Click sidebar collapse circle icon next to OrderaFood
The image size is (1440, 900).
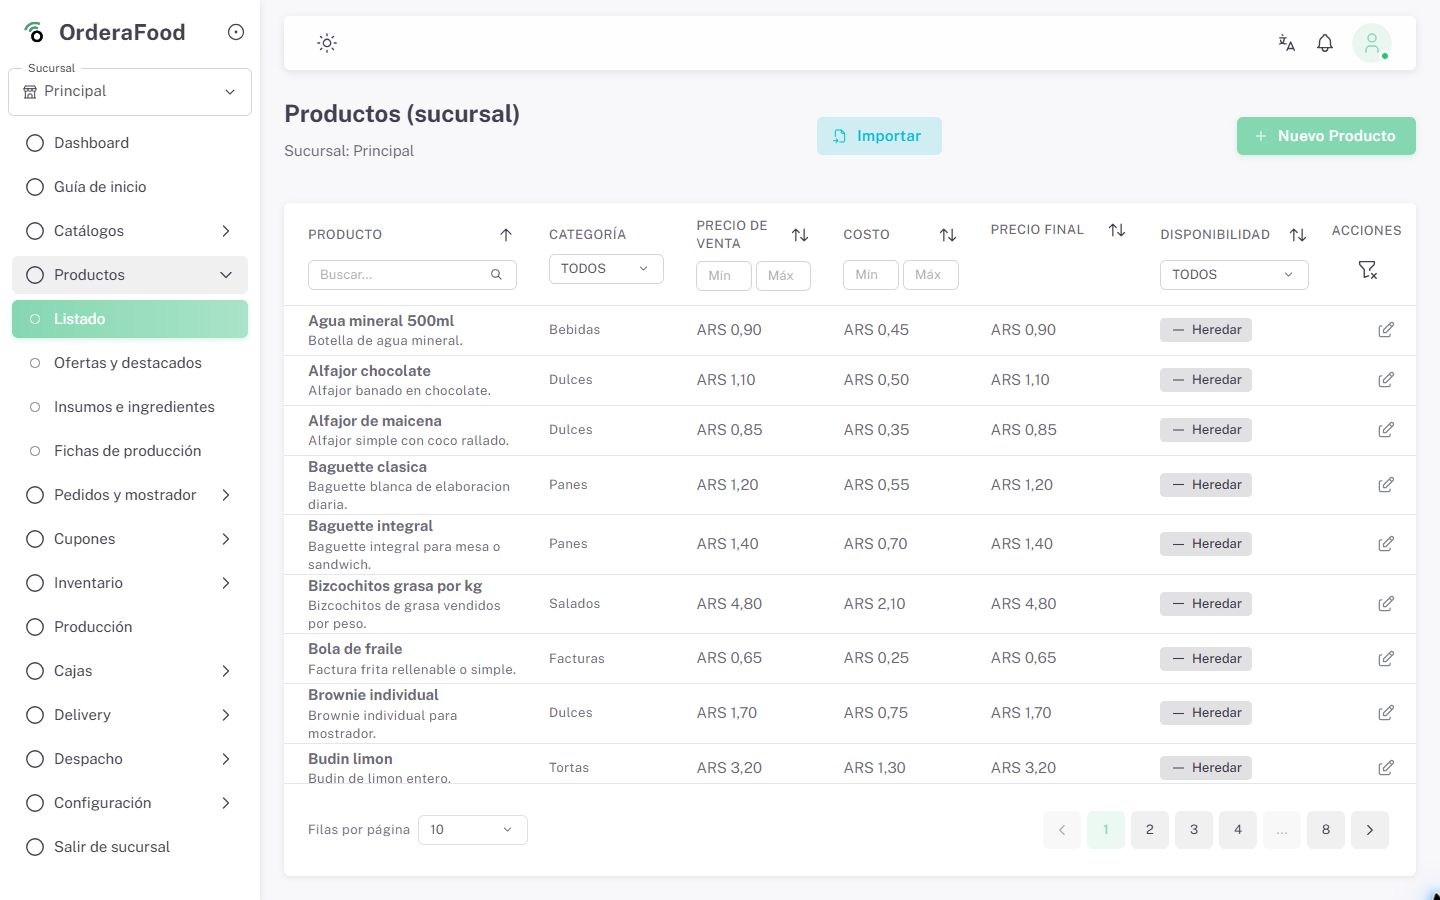point(236,32)
